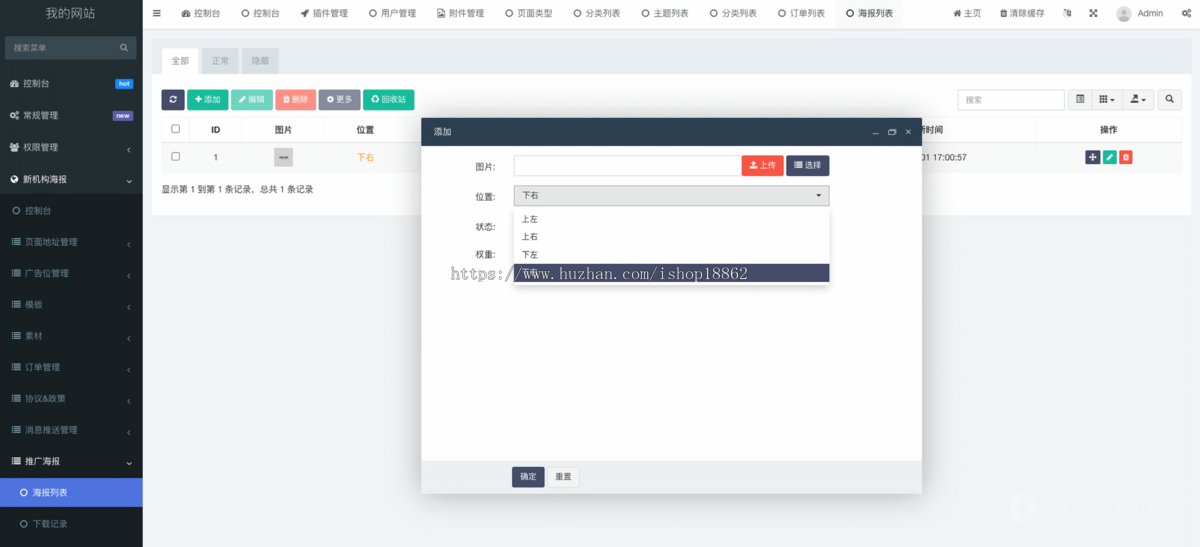Image resolution: width=1200 pixels, height=547 pixels.
Task: Click the refresh icon button in table toolbar
Action: pyautogui.click(x=173, y=100)
